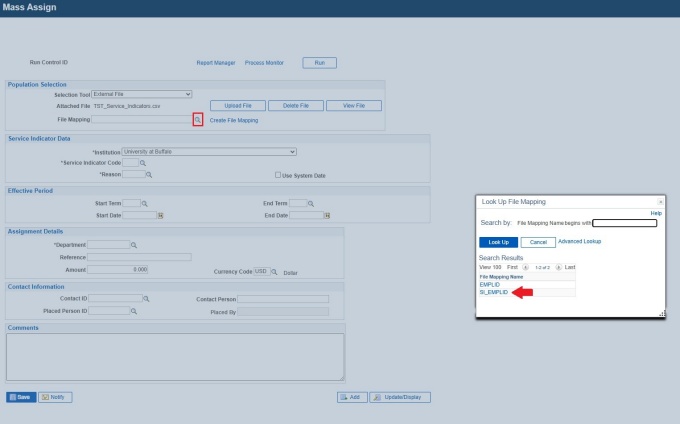
Task: Save the Mass Assign page
Action: click(20, 397)
